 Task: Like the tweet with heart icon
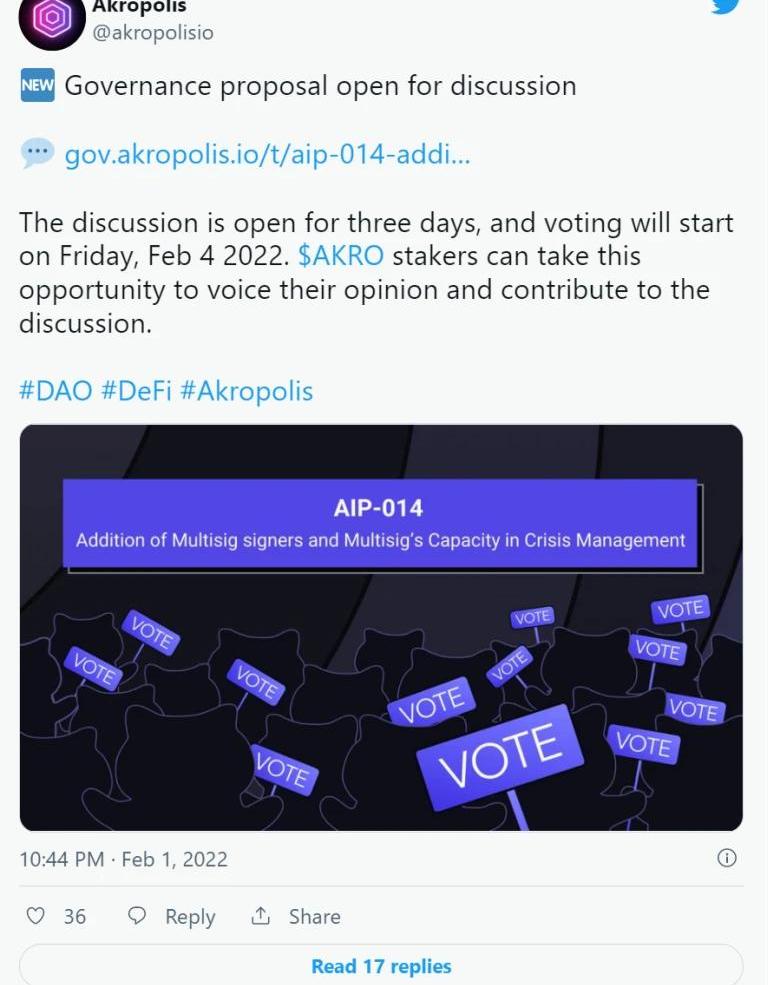tap(35, 916)
